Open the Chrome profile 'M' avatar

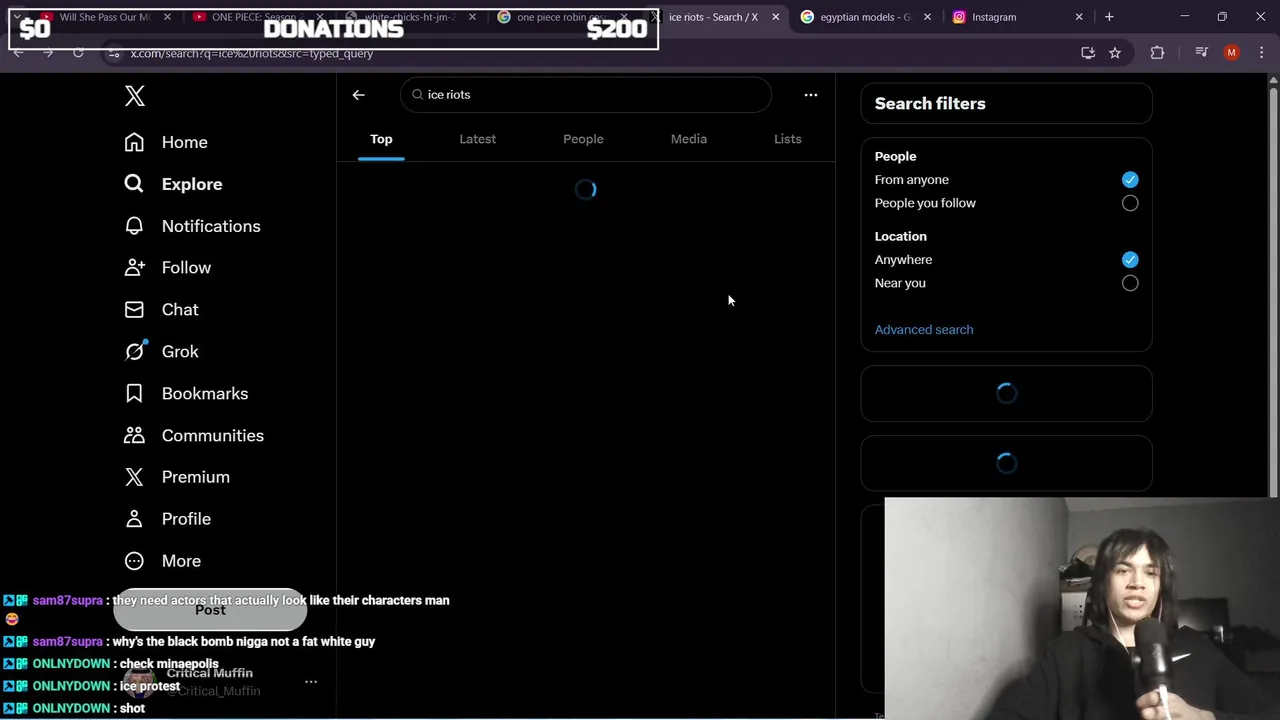click(x=1232, y=53)
